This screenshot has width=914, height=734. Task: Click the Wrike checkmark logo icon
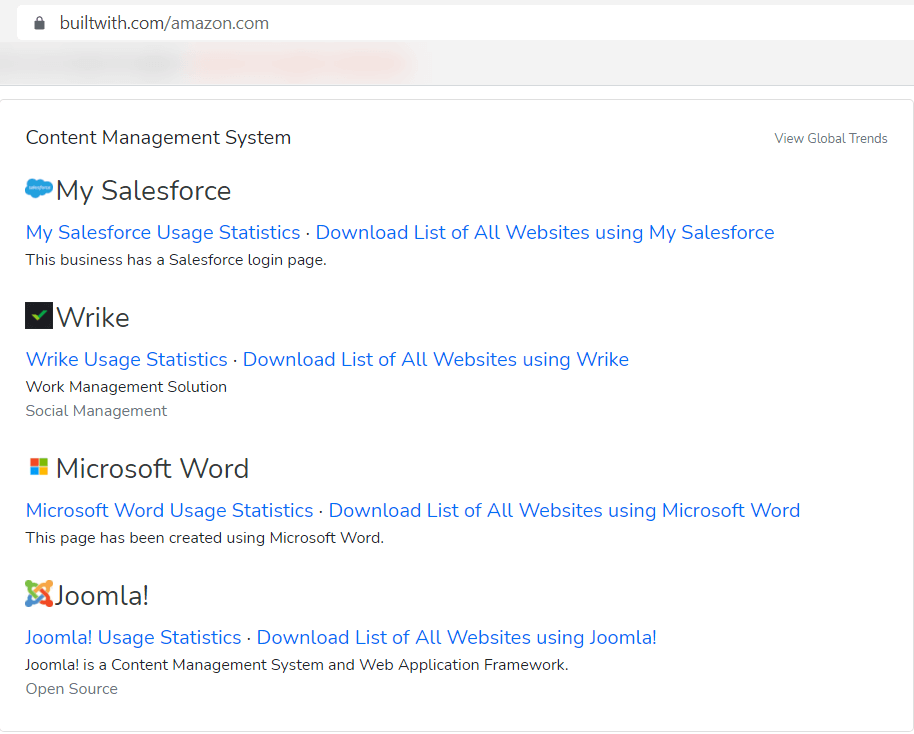(39, 315)
